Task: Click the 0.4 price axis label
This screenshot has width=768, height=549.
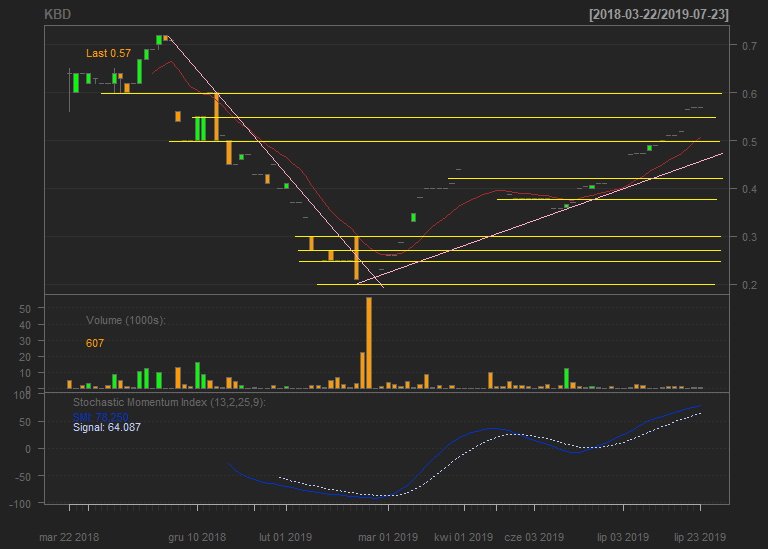Action: [x=749, y=189]
